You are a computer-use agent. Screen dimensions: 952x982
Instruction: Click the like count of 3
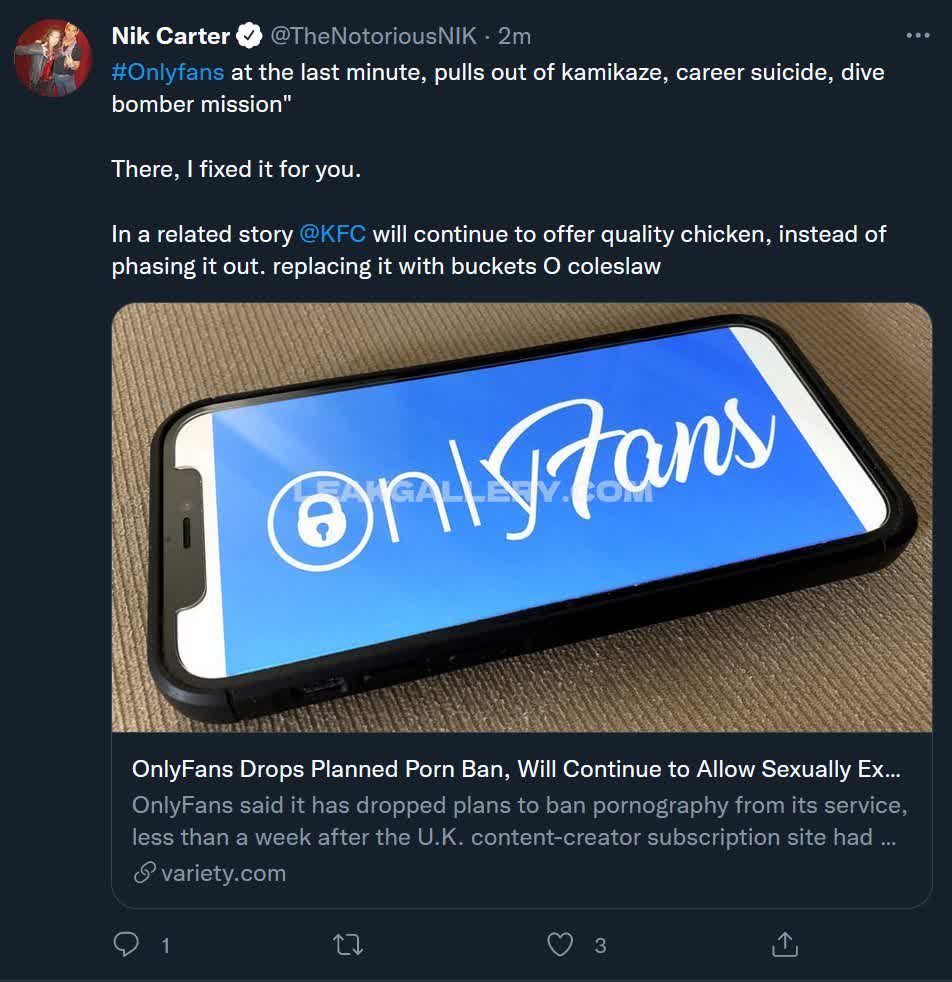click(x=600, y=945)
